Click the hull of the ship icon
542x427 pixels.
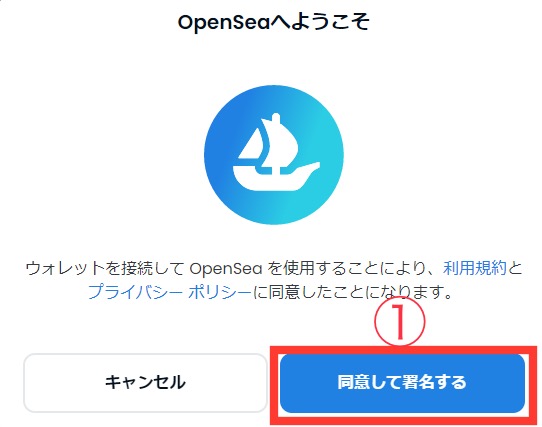[273, 180]
